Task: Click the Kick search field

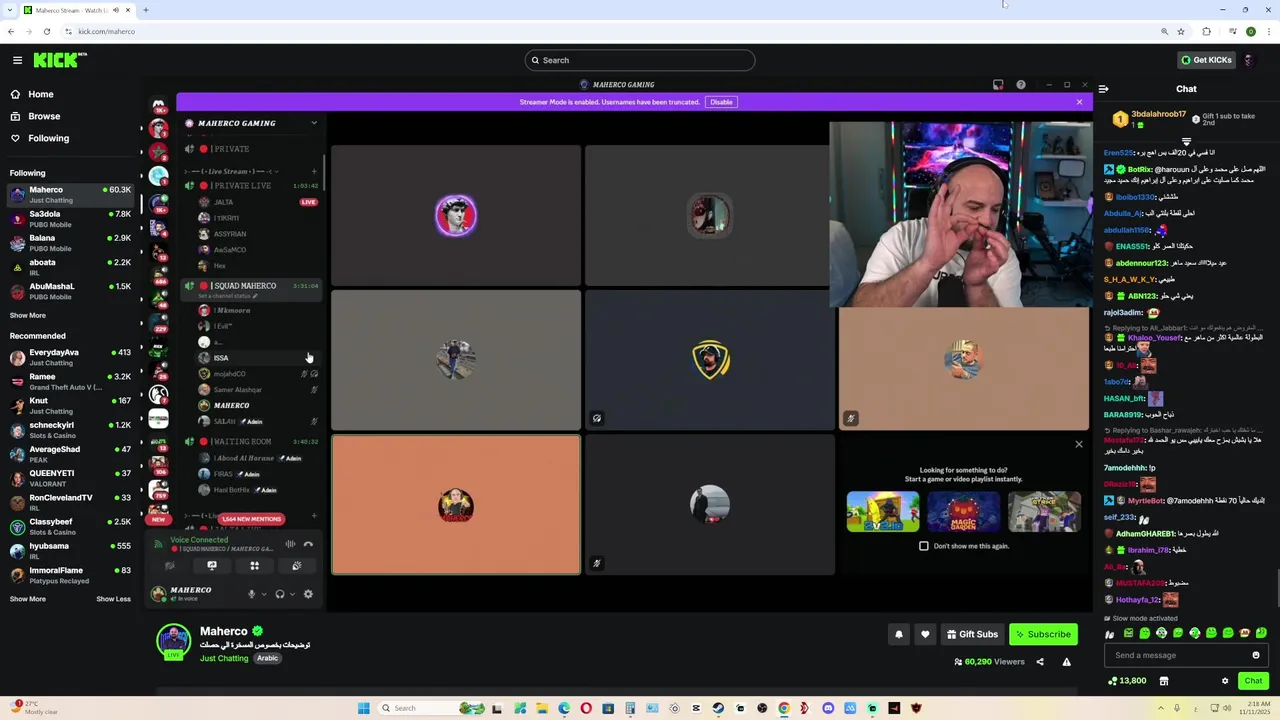Action: pos(640,60)
